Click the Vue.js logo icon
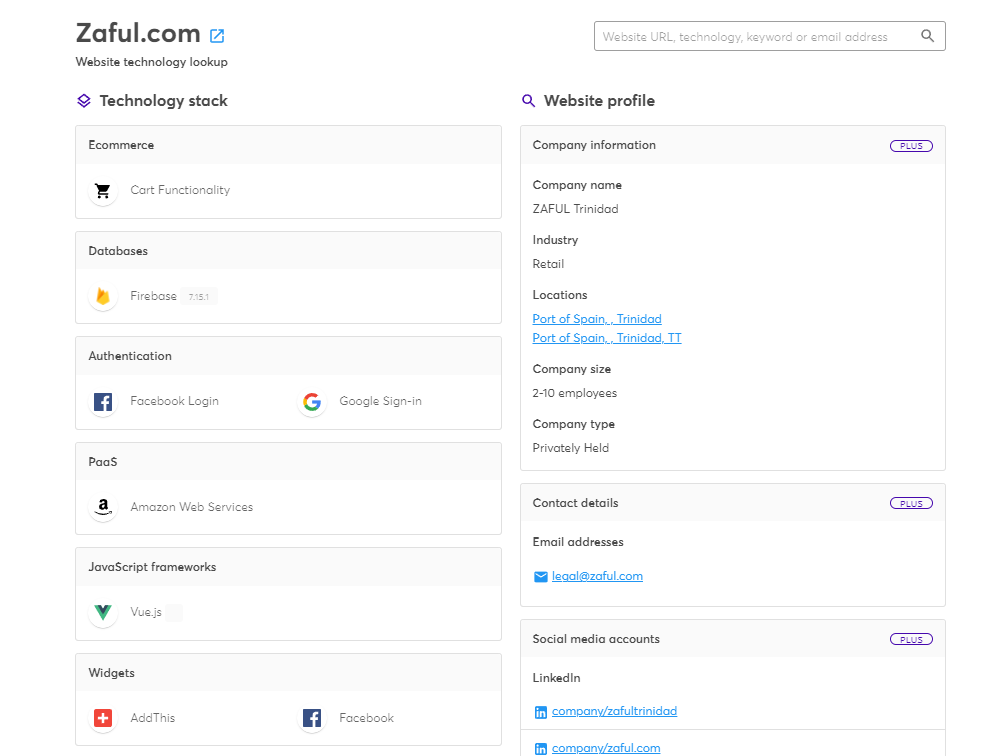Screen dimensions: 994x756 103,613
